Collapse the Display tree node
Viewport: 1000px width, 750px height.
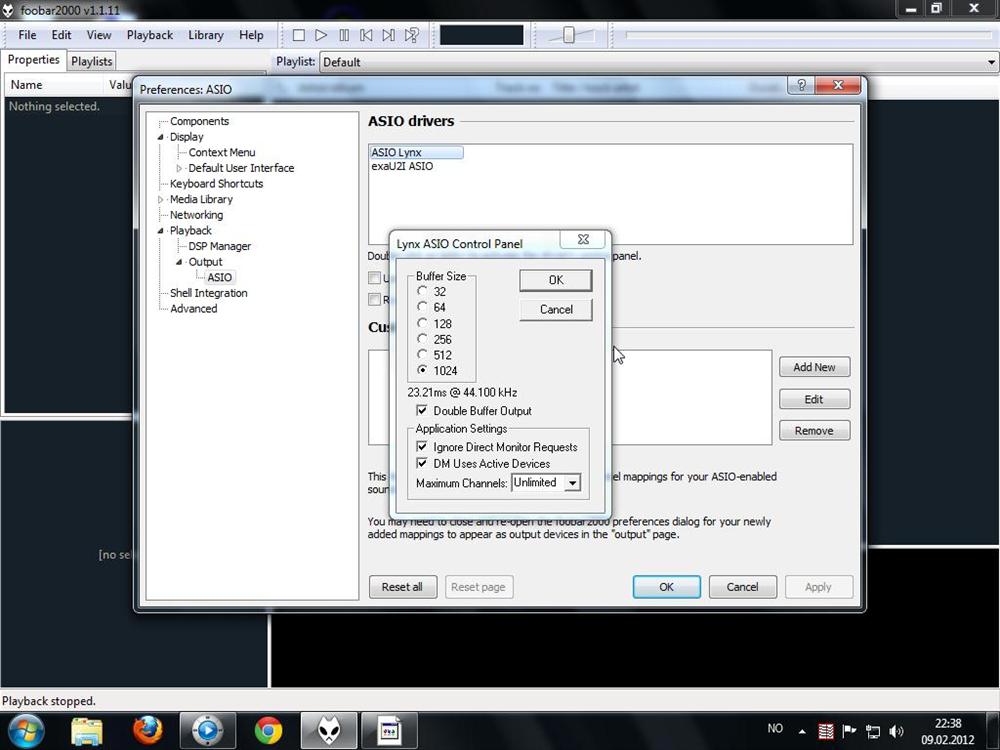click(160, 137)
